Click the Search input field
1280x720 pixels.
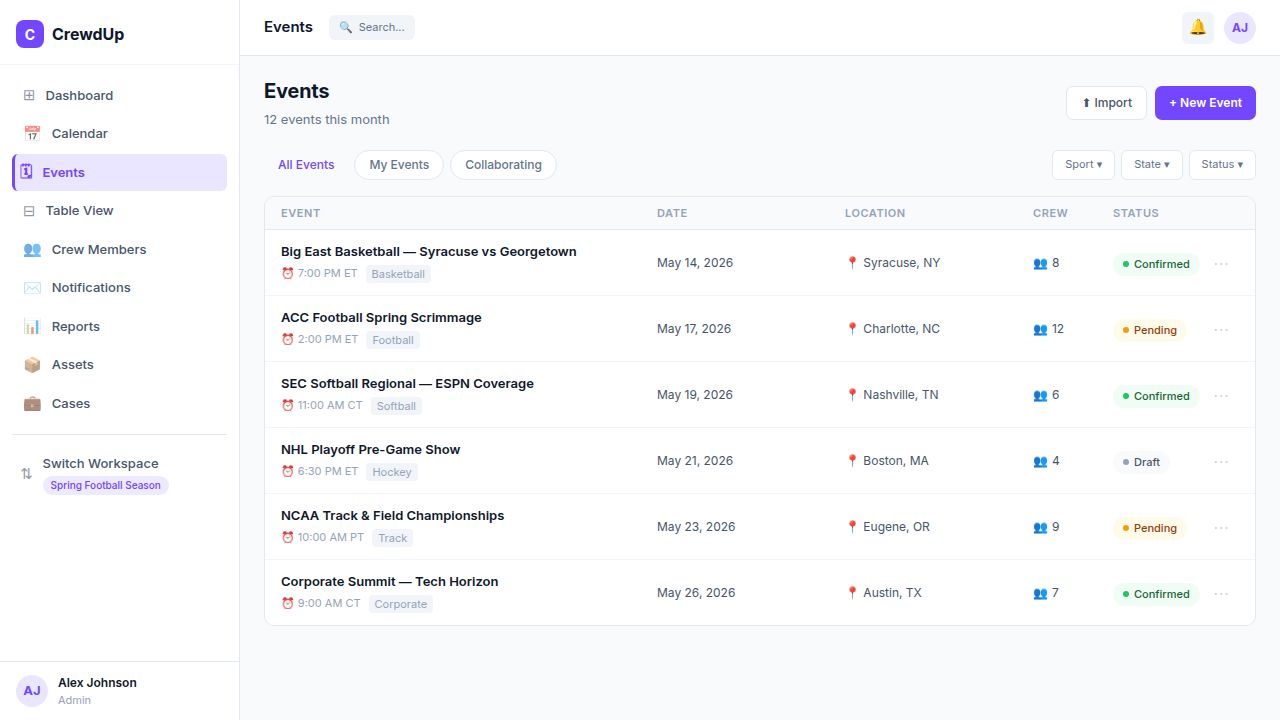coord(372,28)
